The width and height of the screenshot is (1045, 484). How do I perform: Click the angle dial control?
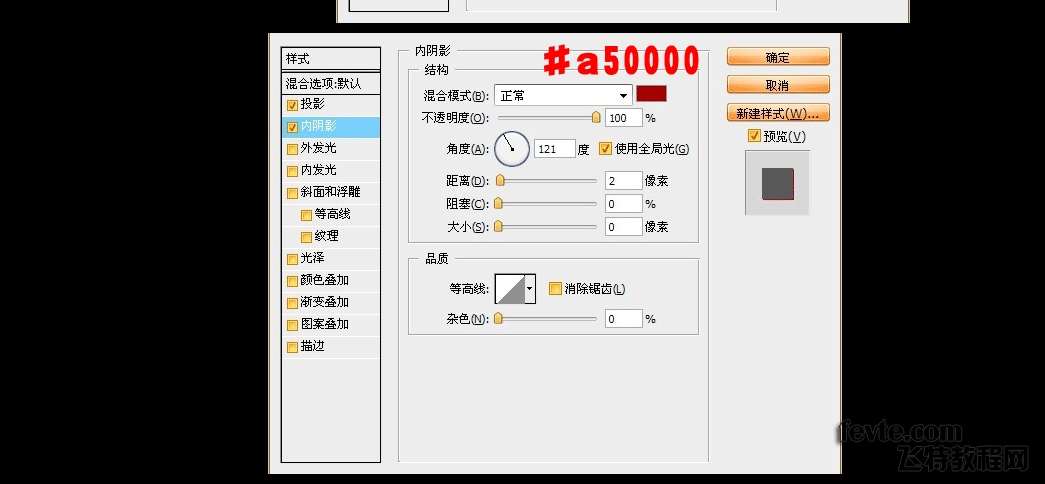coord(512,149)
